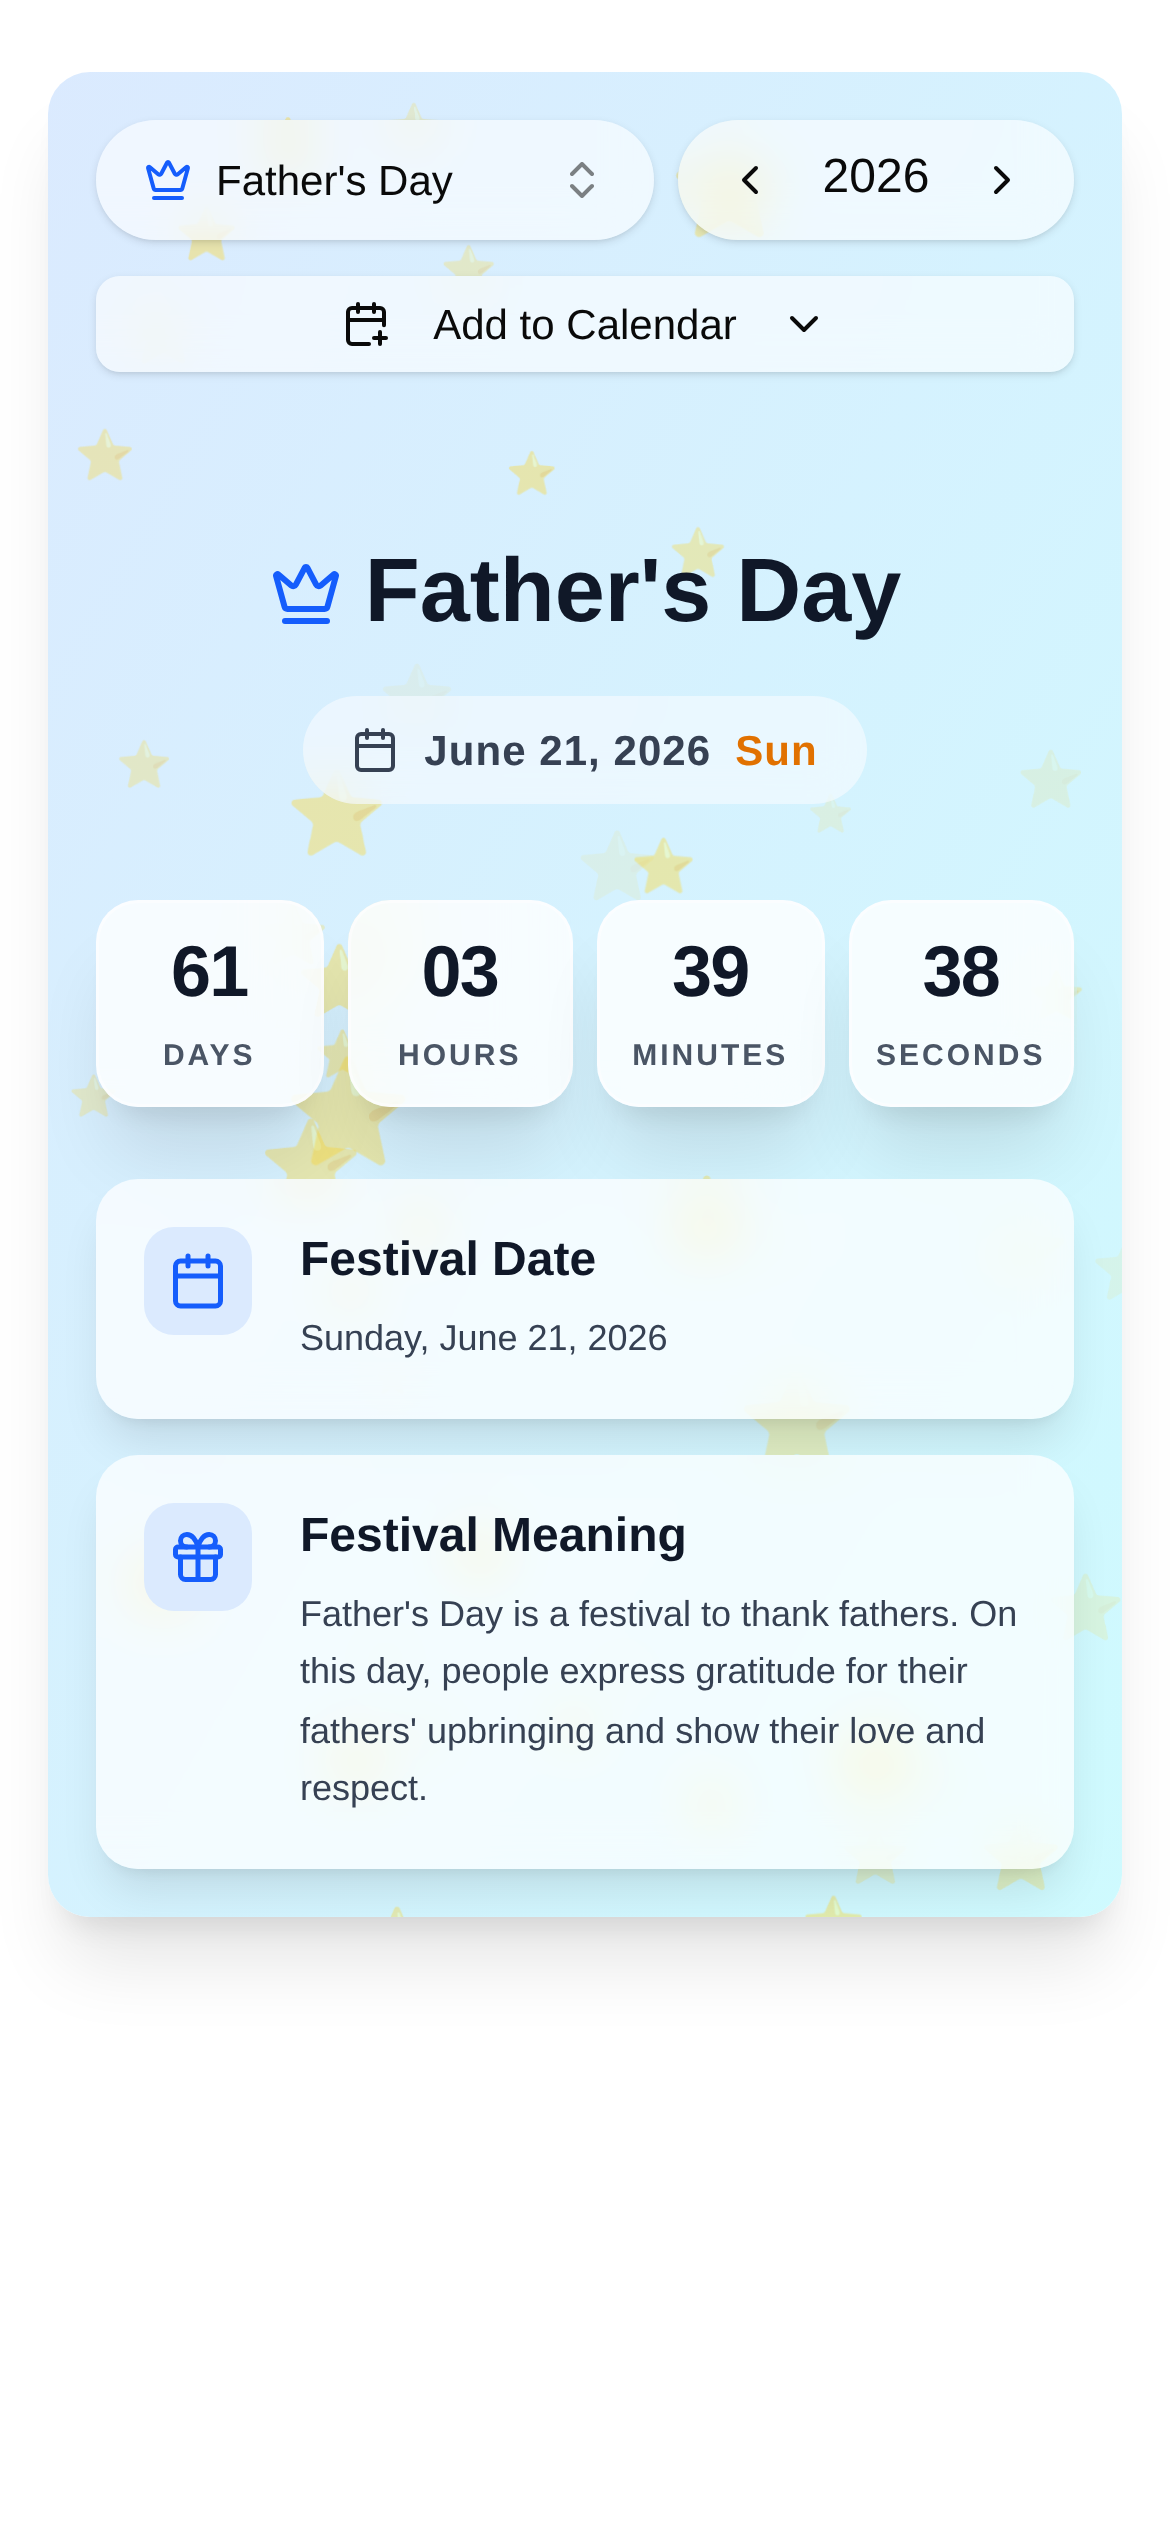This screenshot has width=1170, height=2532.
Task: Click the calendar-plus icon
Action: (366, 325)
